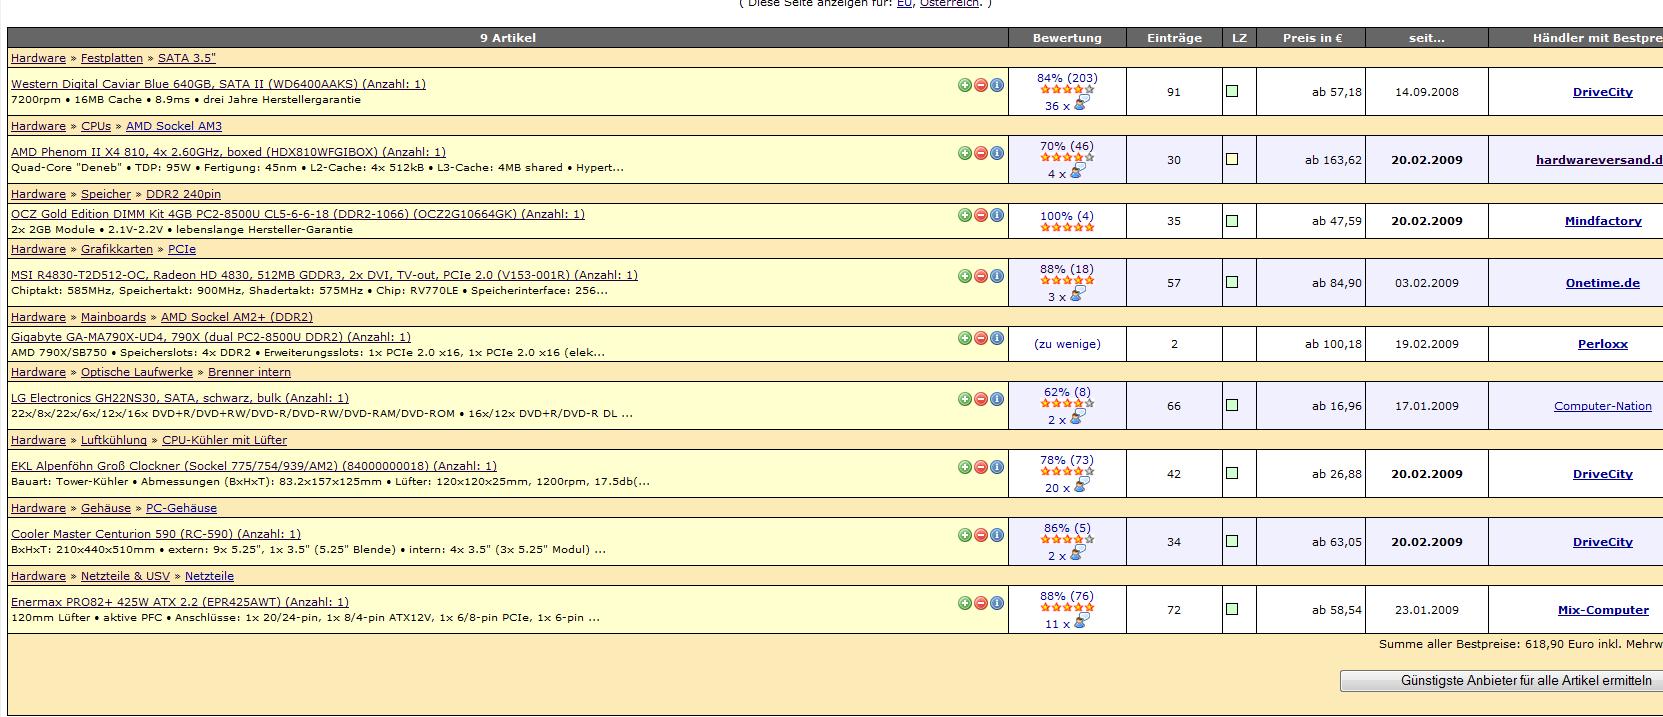Click red minus for Gigabyte GA-MA790X-UD4

click(981, 338)
